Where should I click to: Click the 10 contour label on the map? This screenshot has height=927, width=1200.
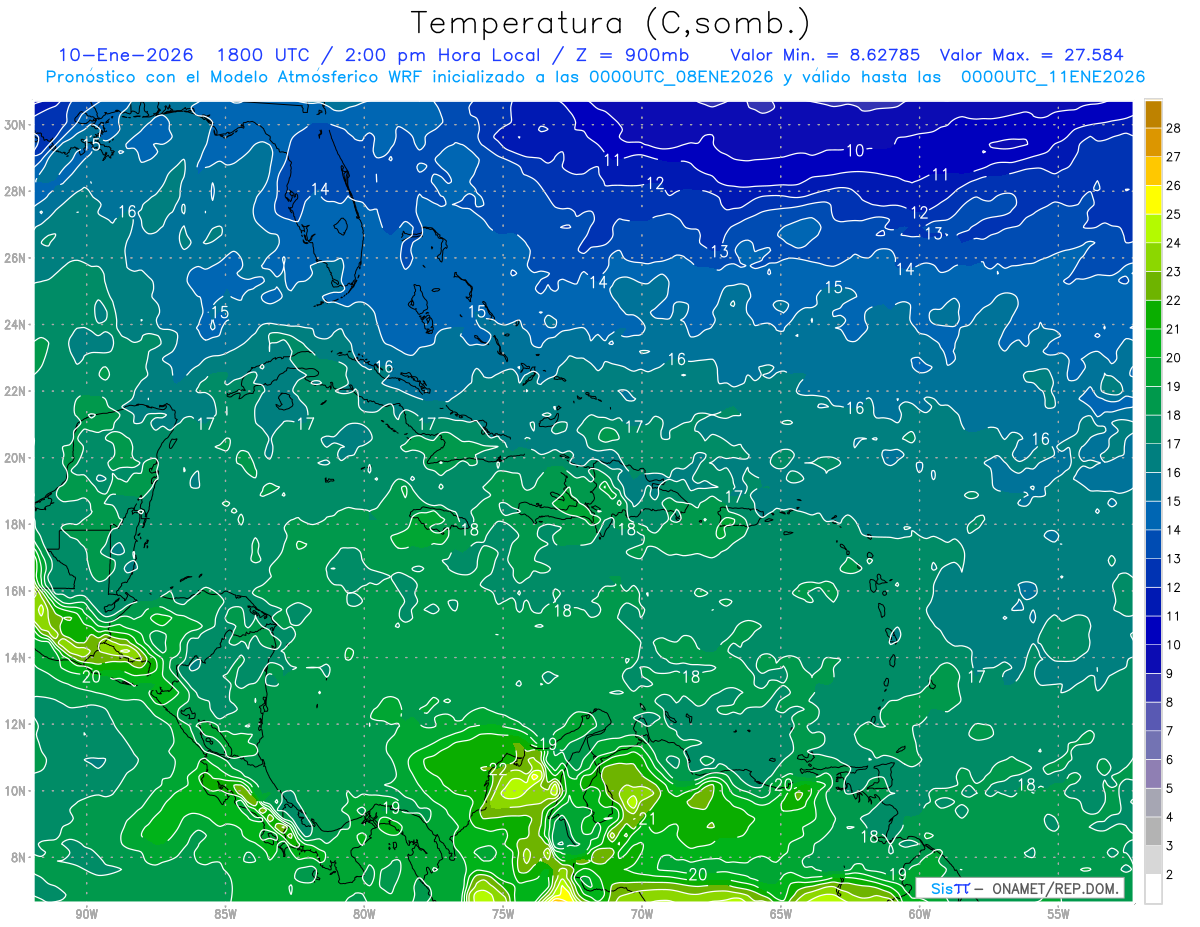[855, 151]
